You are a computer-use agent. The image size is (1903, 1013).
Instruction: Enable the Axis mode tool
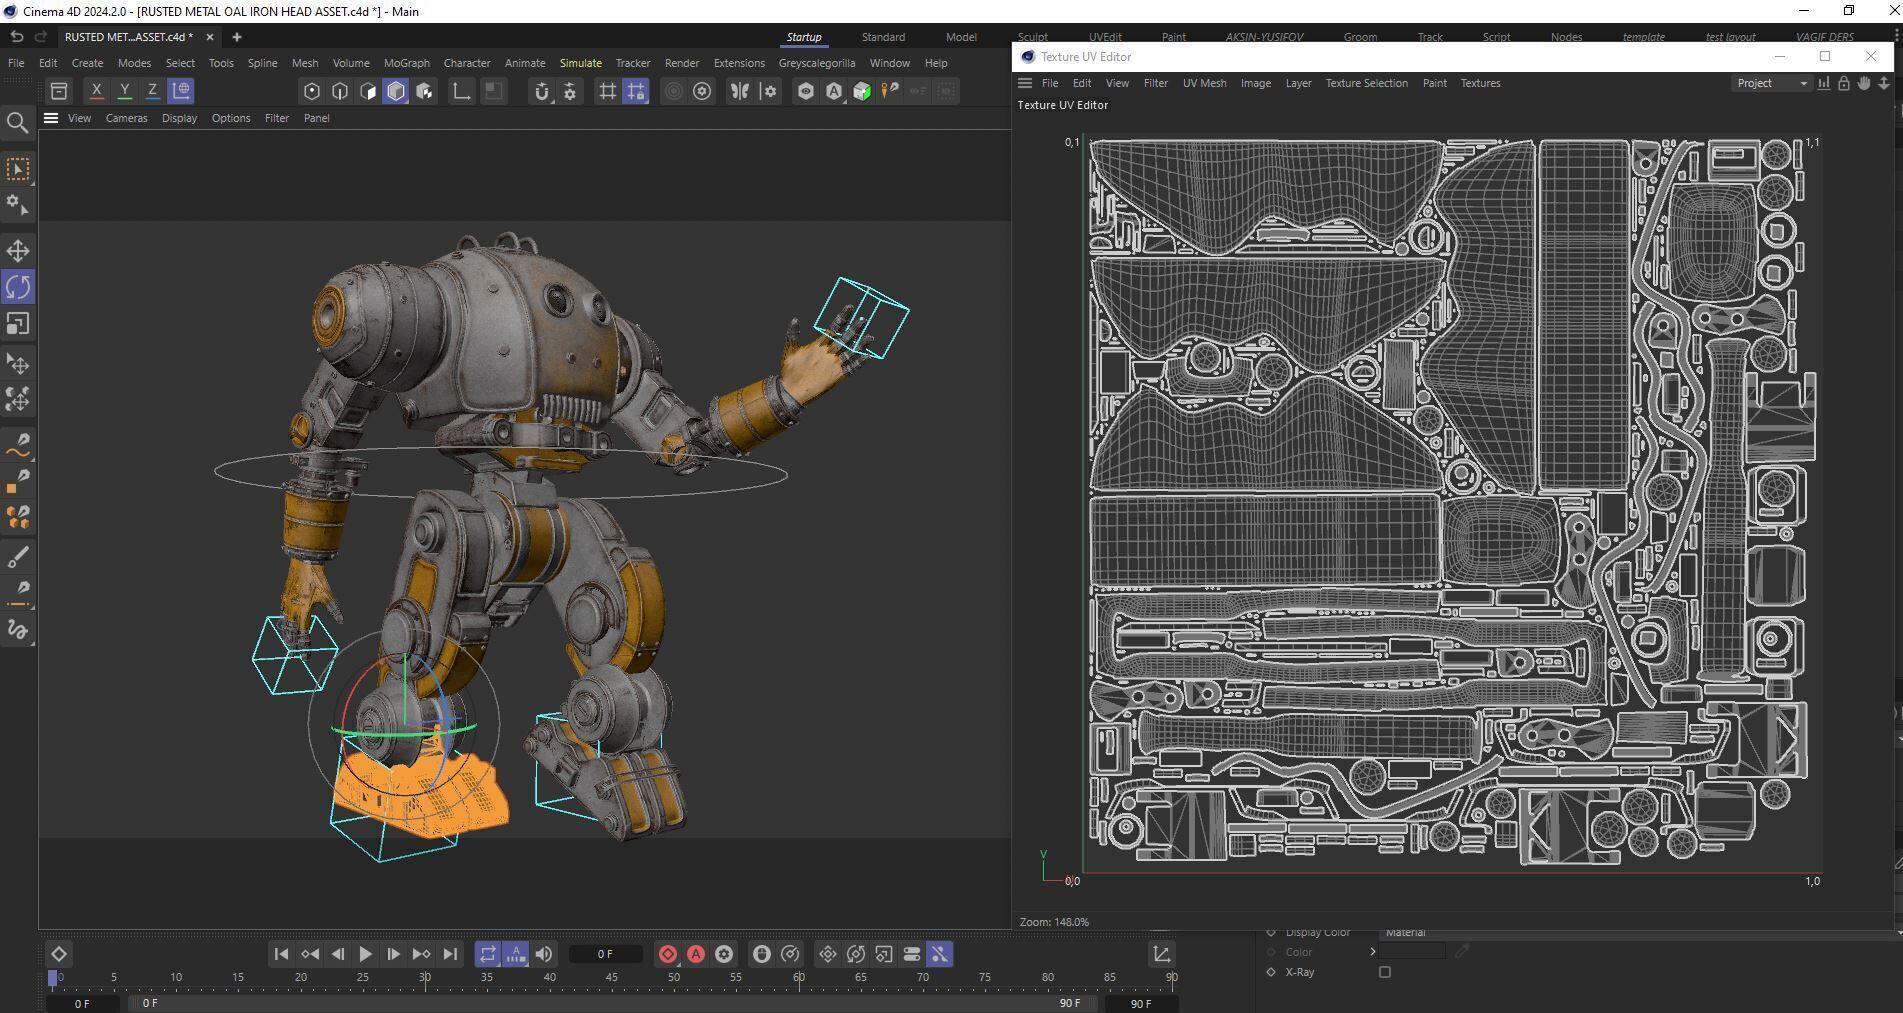point(461,91)
